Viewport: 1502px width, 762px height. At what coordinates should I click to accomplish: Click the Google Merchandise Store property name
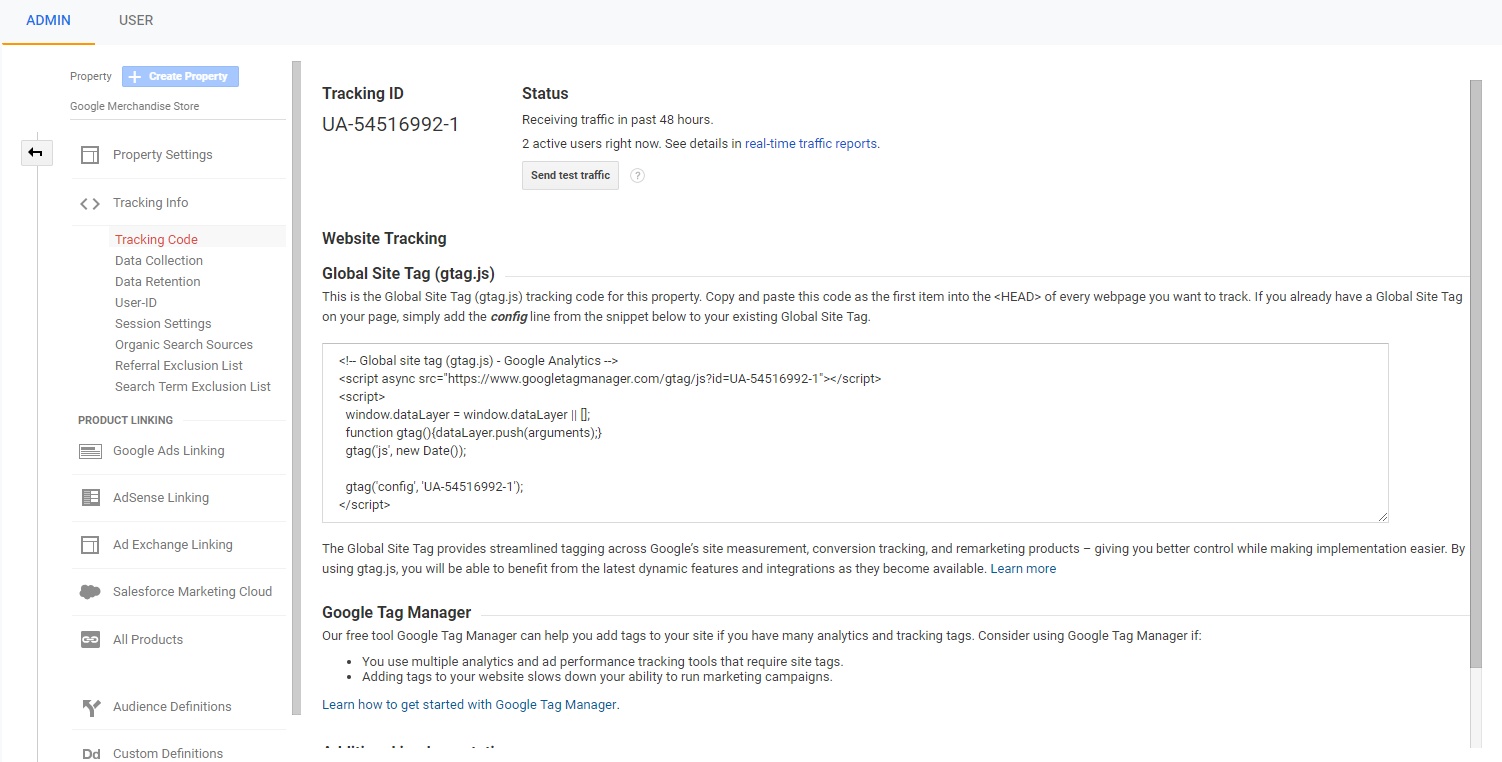click(x=134, y=107)
